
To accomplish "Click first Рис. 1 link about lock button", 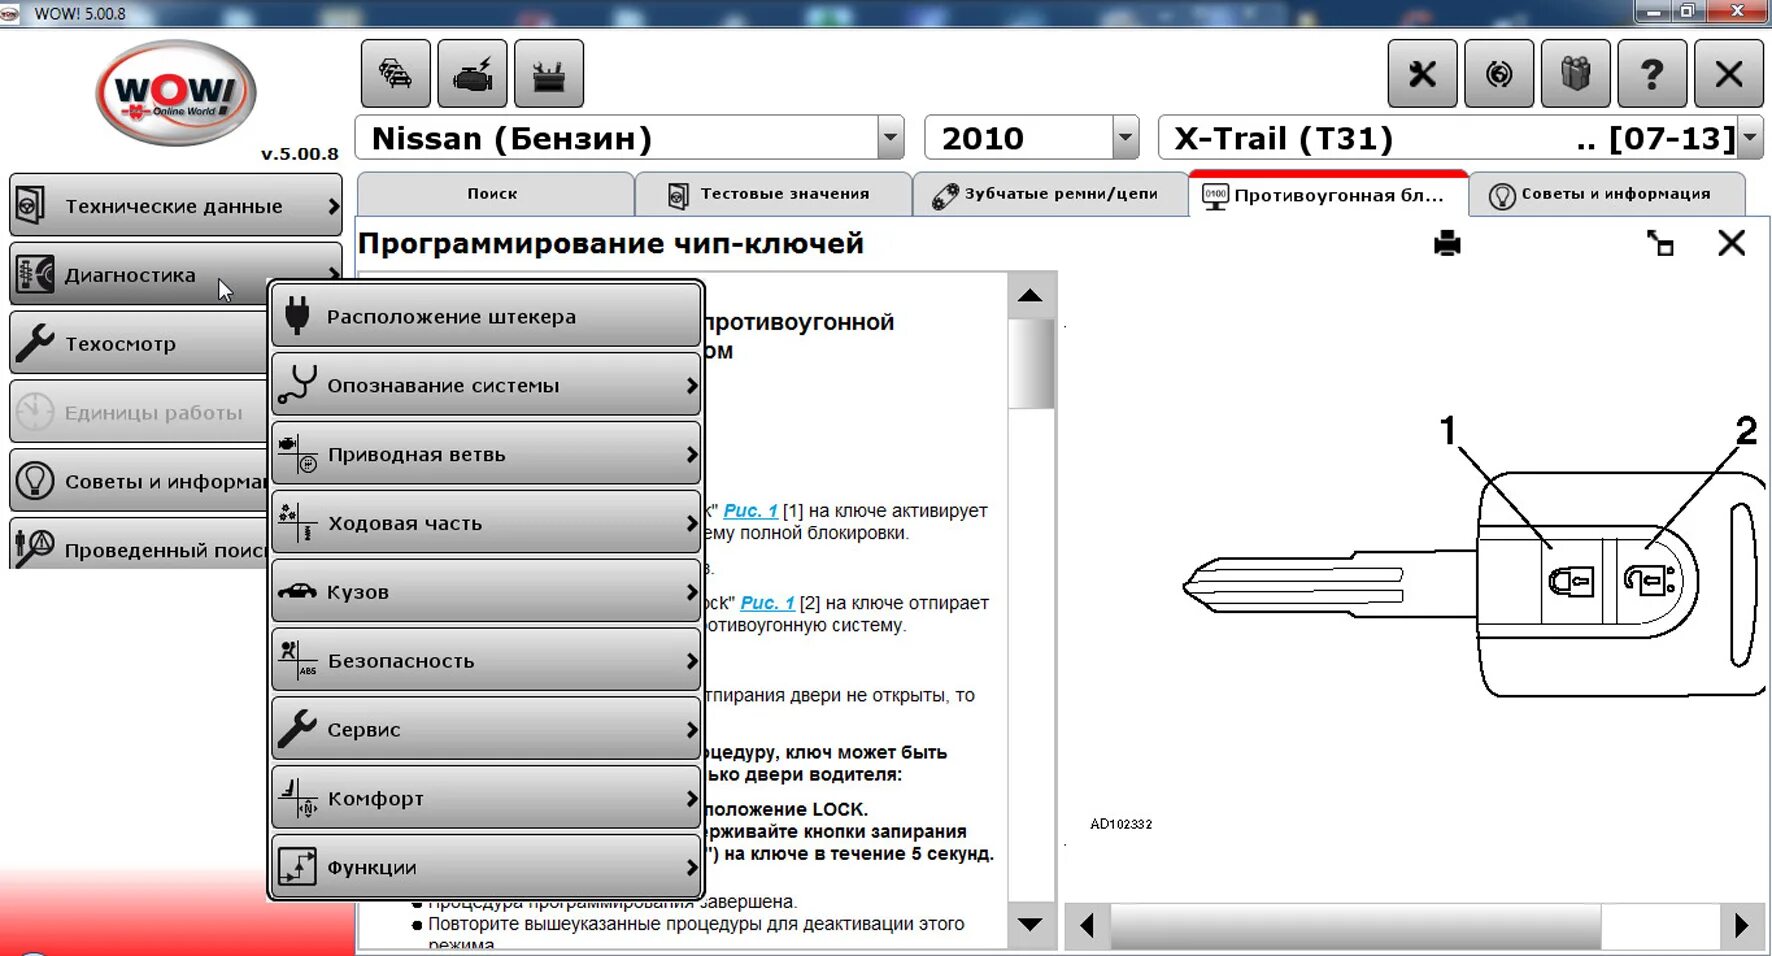I will (750, 511).
